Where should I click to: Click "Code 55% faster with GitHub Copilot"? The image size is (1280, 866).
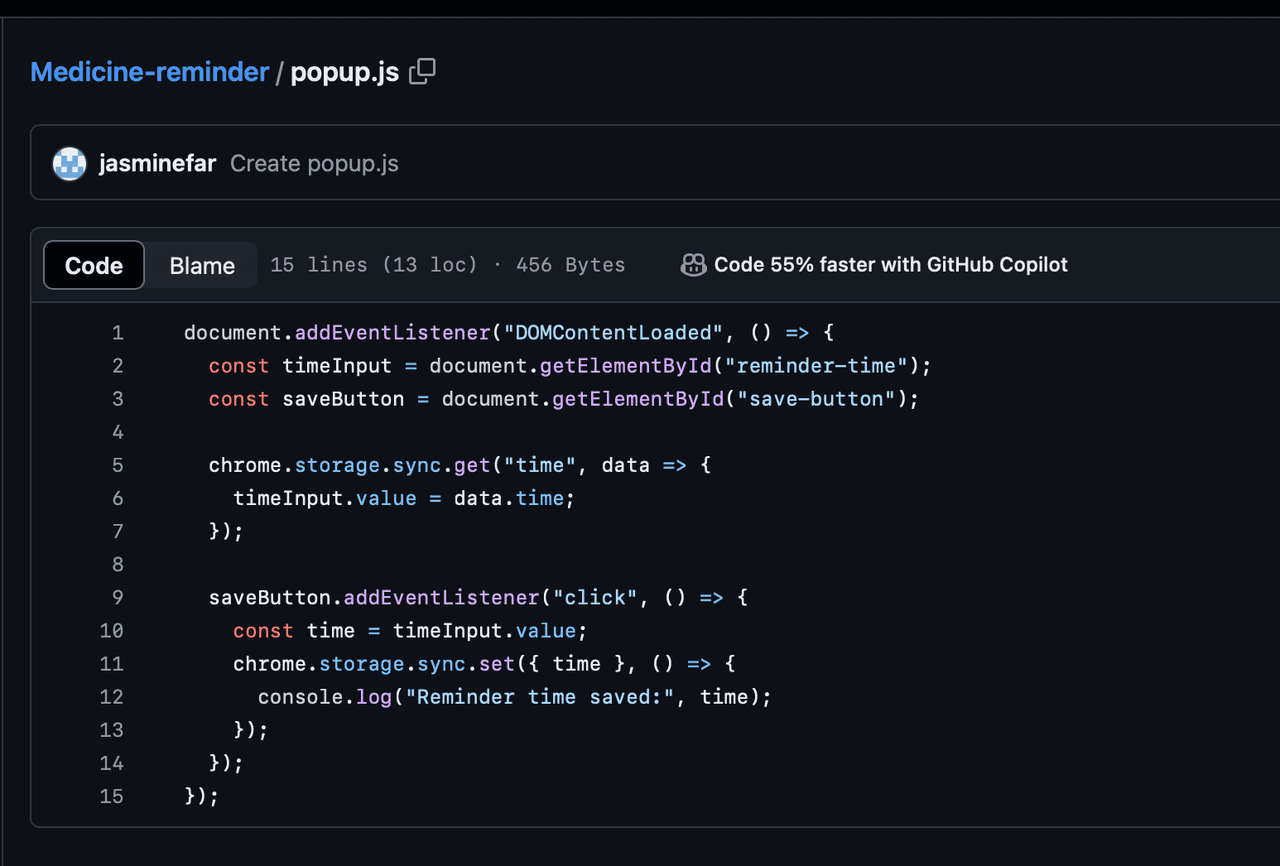tap(890, 265)
